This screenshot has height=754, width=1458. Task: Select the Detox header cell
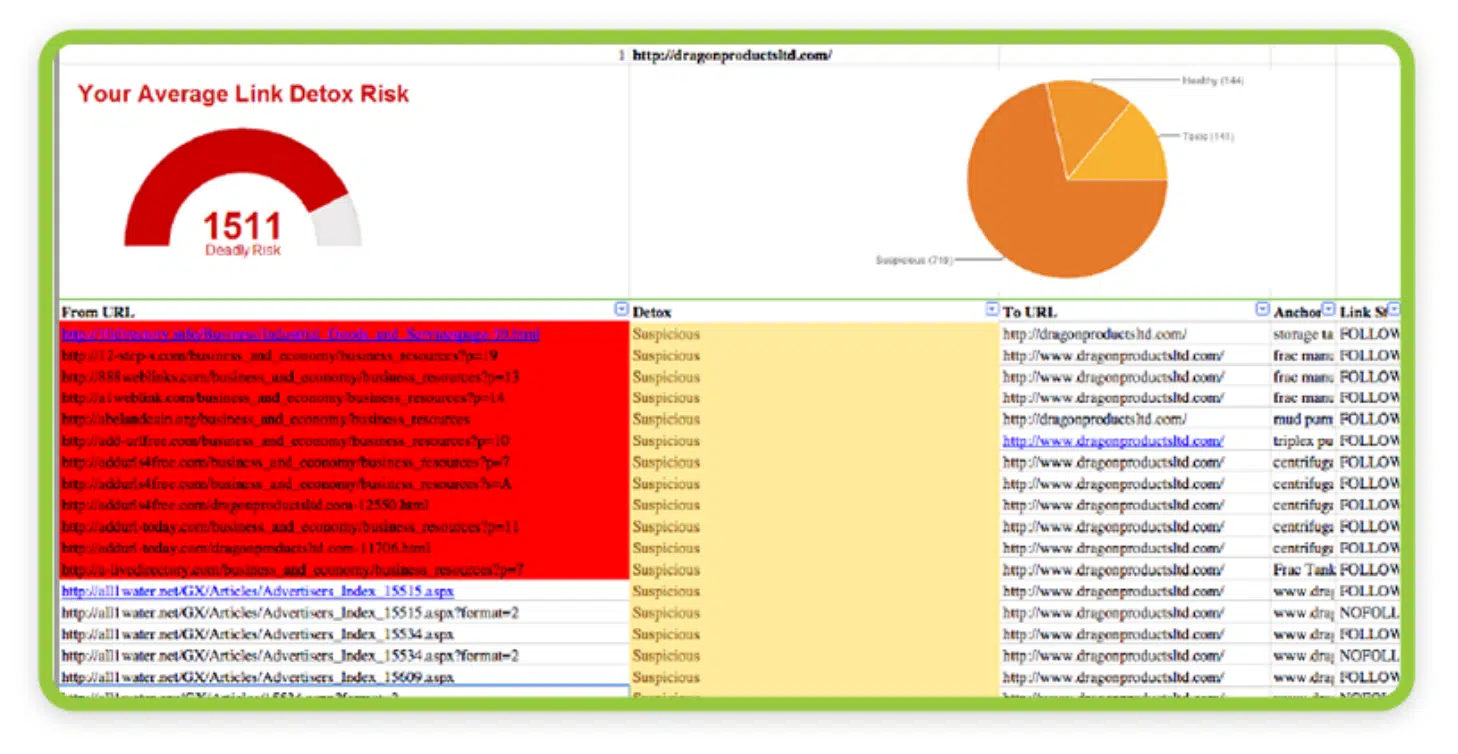[x=800, y=312]
